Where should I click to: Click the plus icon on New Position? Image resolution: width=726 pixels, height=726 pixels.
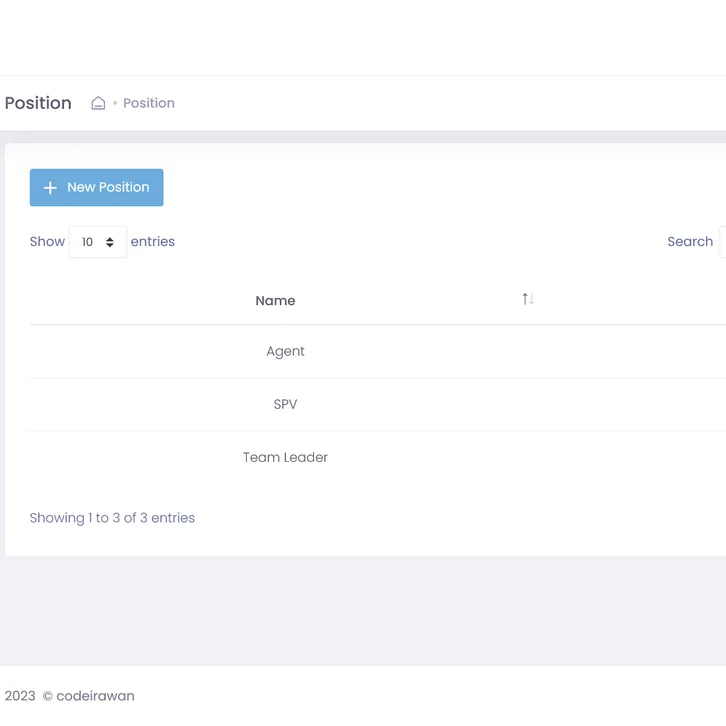tap(50, 188)
